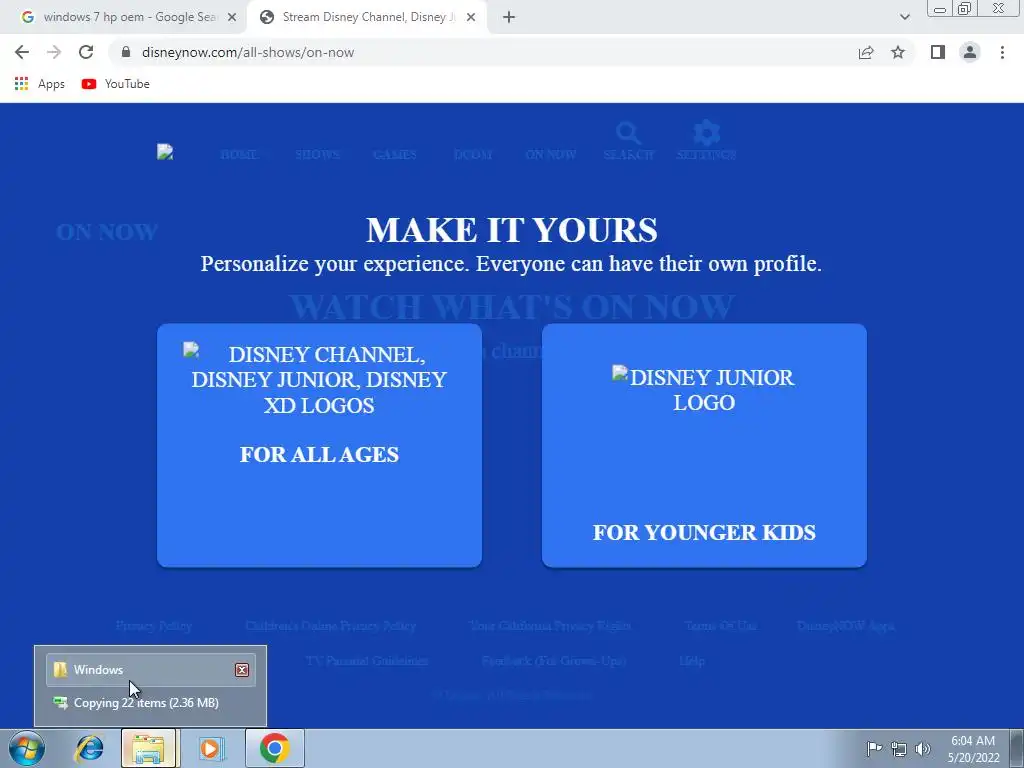Open Feedback (For Grown-Ups) link

[554, 661]
